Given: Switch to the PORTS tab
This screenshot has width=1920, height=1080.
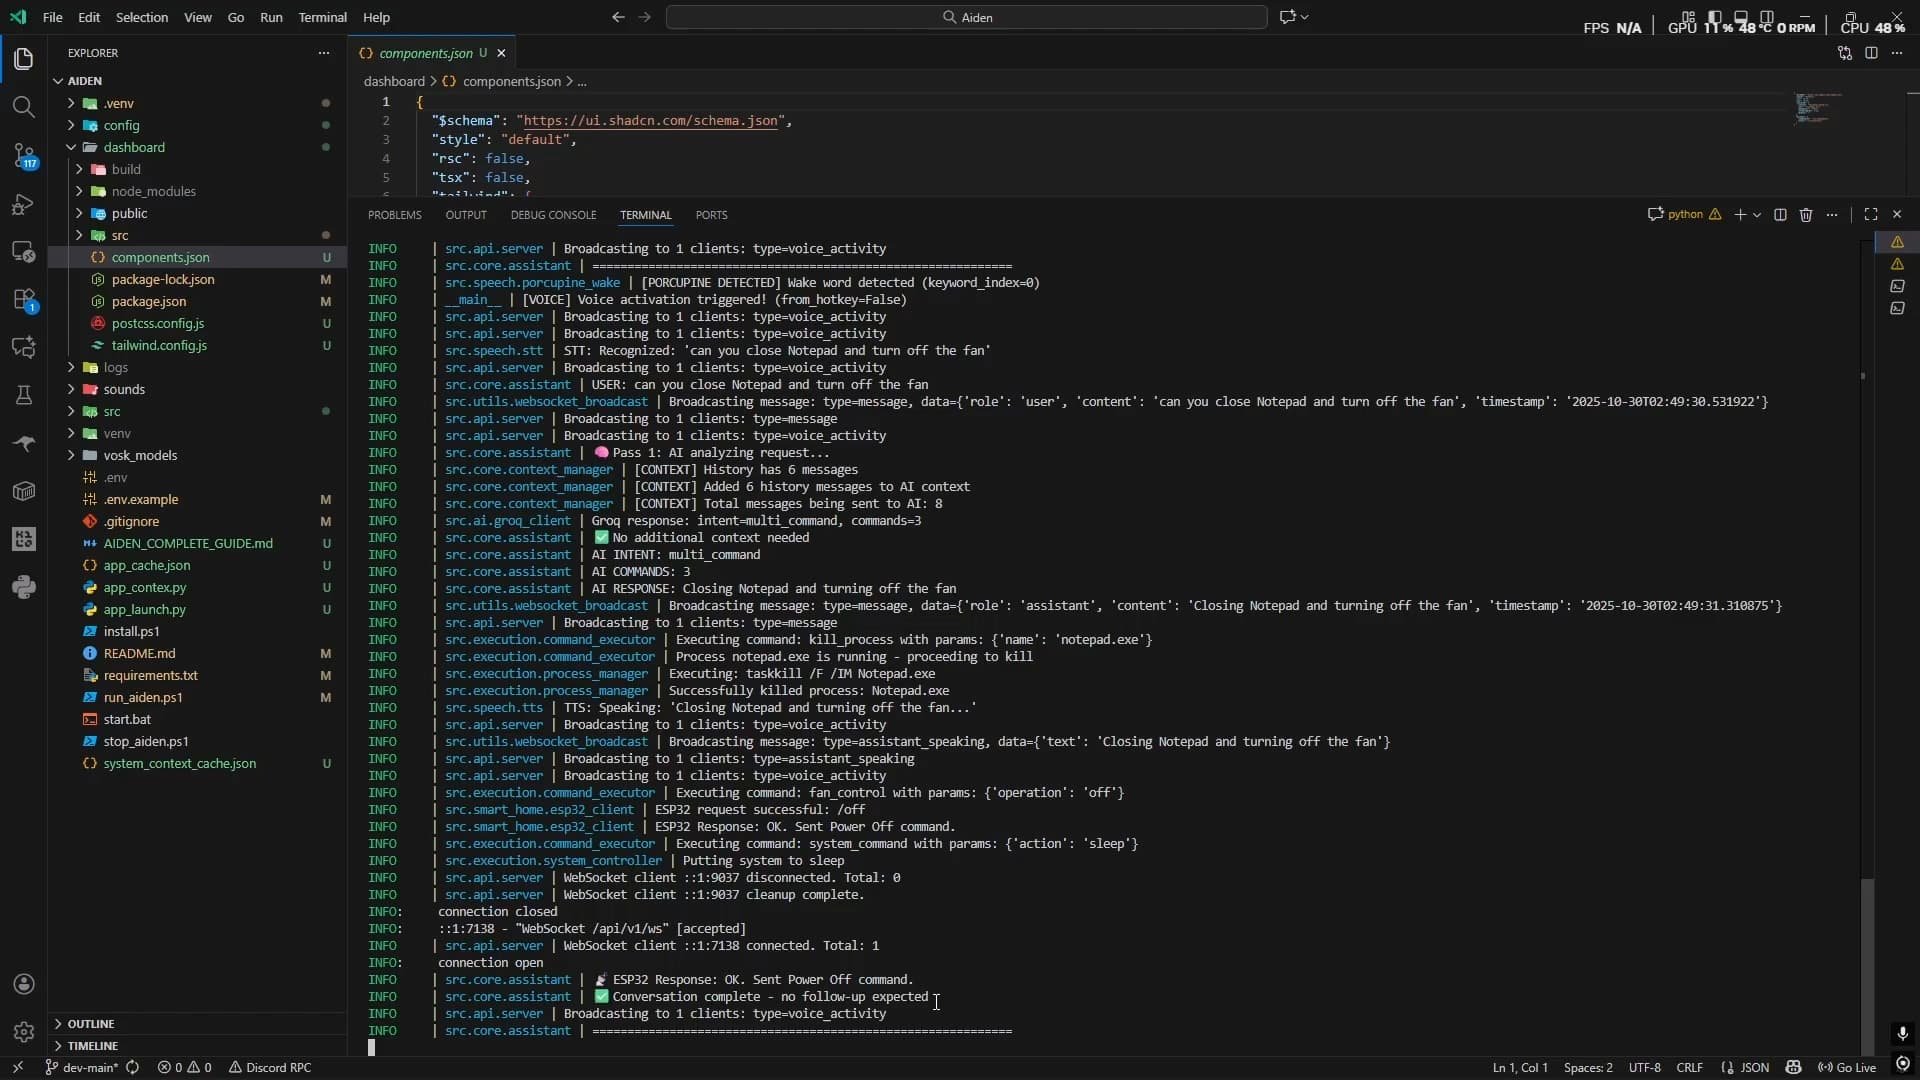Looking at the screenshot, I should click(x=711, y=215).
